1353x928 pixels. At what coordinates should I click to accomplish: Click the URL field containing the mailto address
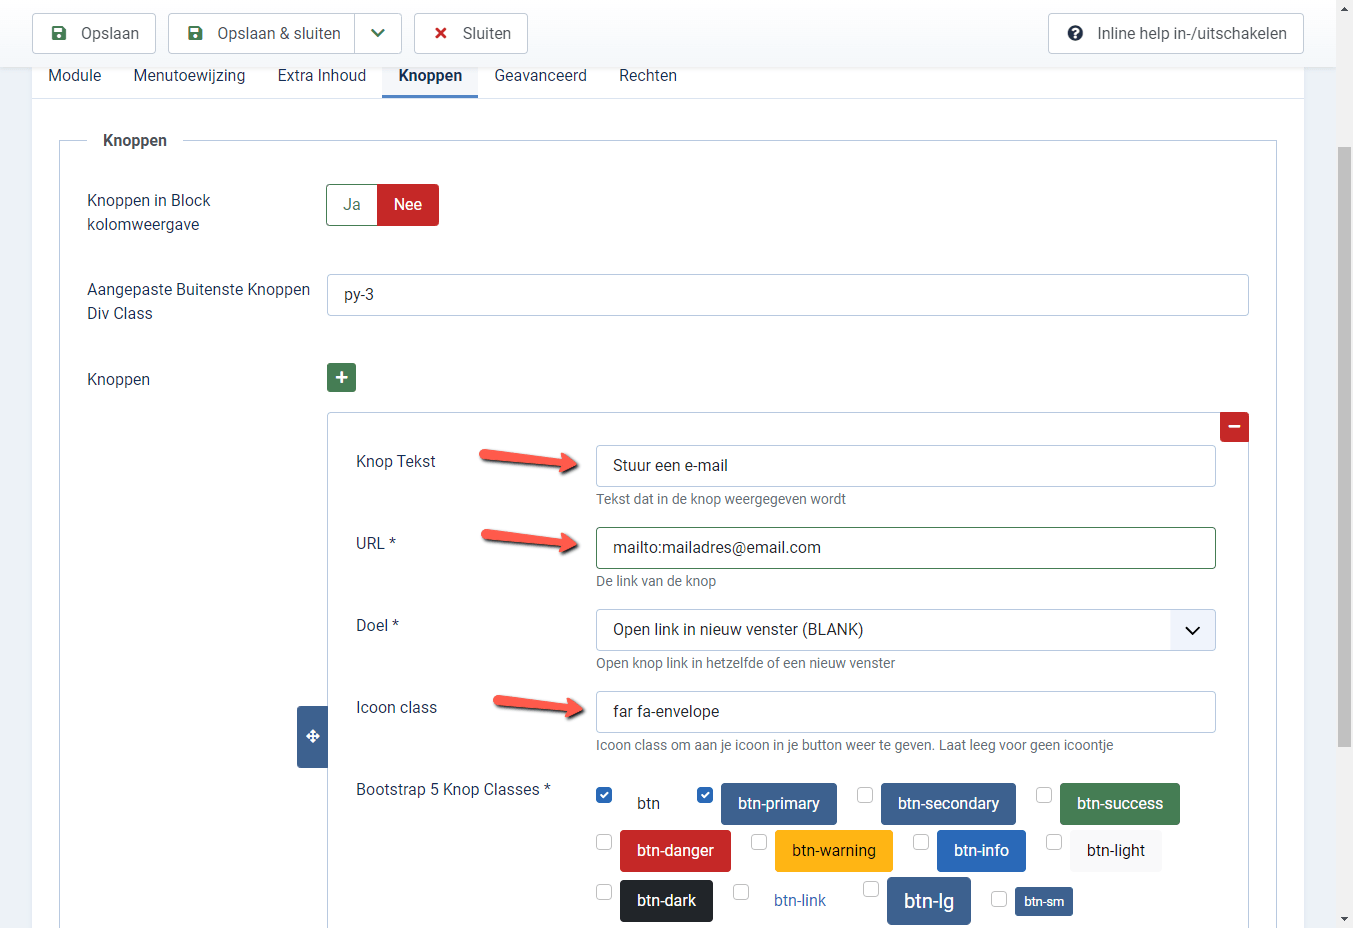click(905, 547)
